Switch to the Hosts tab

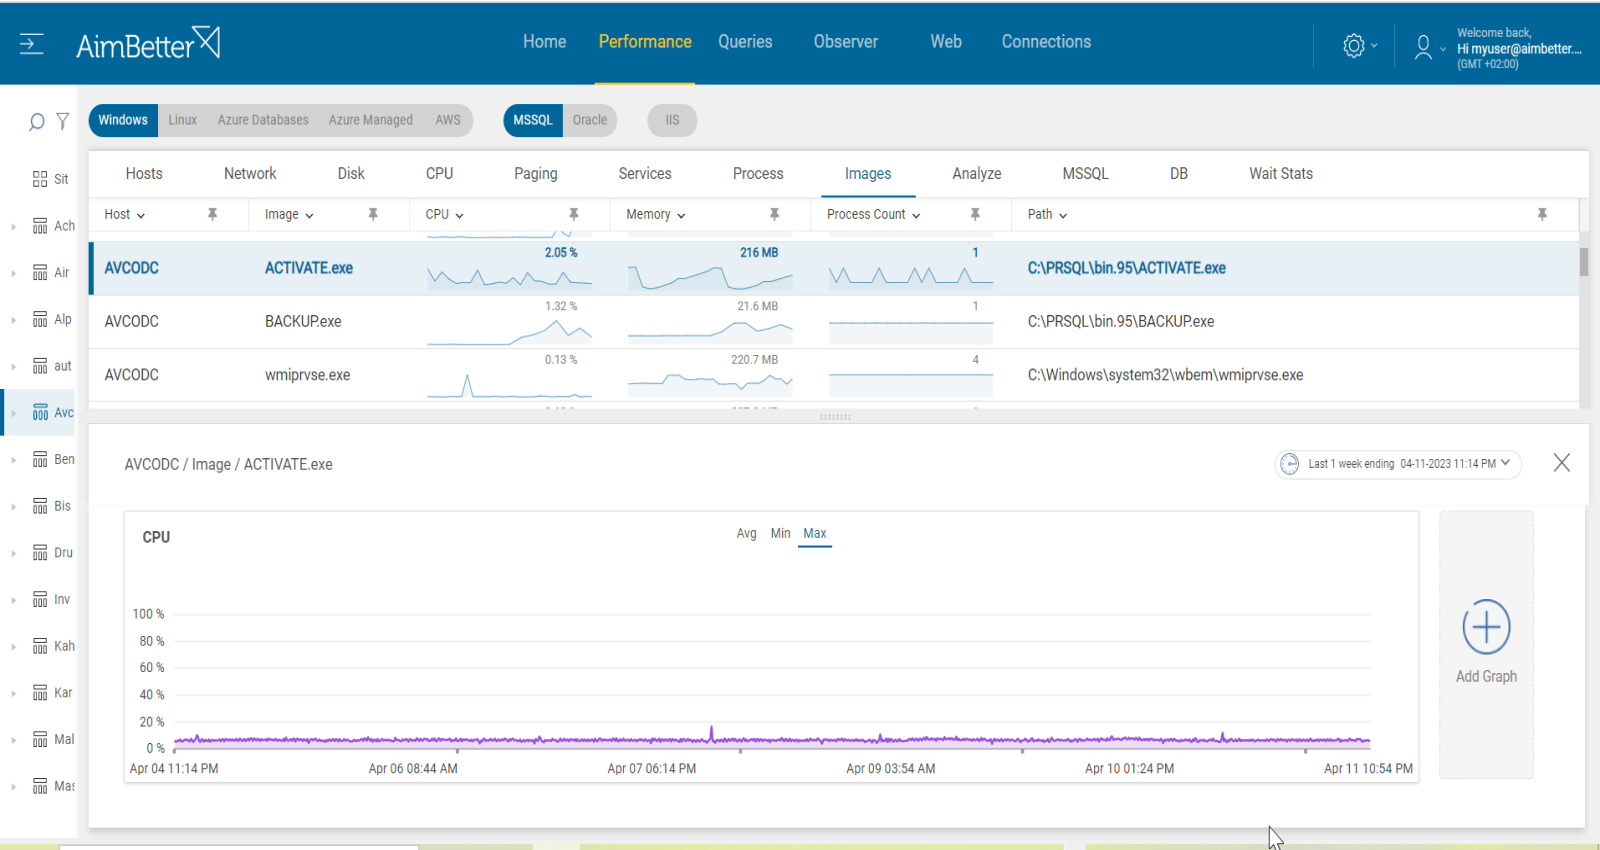point(144,174)
